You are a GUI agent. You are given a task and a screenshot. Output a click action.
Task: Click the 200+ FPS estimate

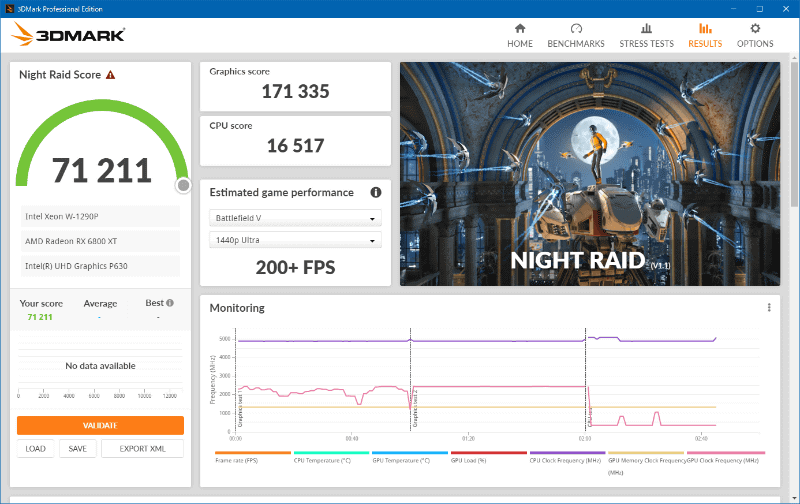(295, 267)
